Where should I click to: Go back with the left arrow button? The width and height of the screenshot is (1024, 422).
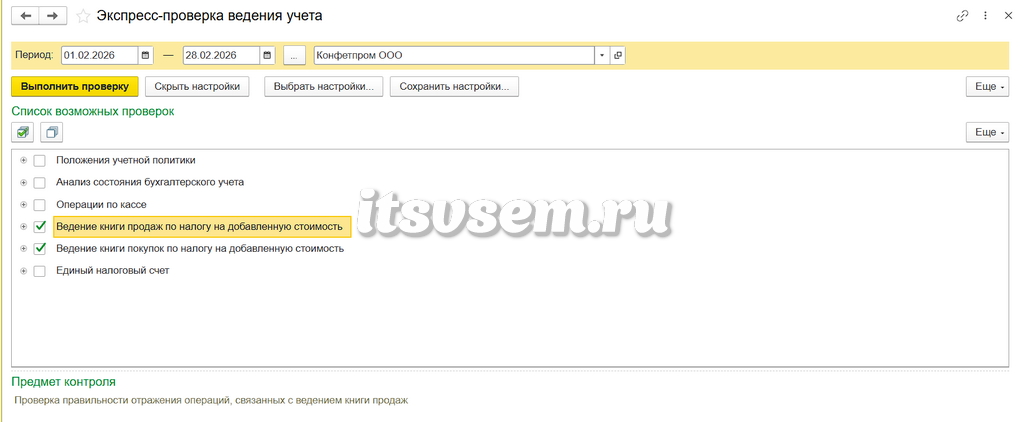tap(25, 16)
